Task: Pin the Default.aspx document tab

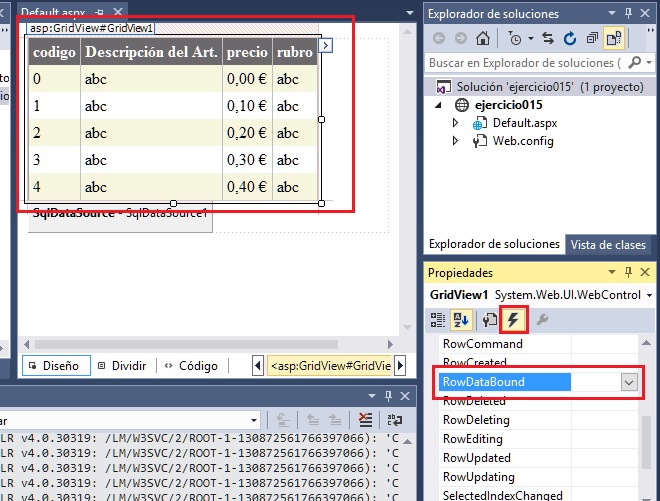Action: [99, 13]
